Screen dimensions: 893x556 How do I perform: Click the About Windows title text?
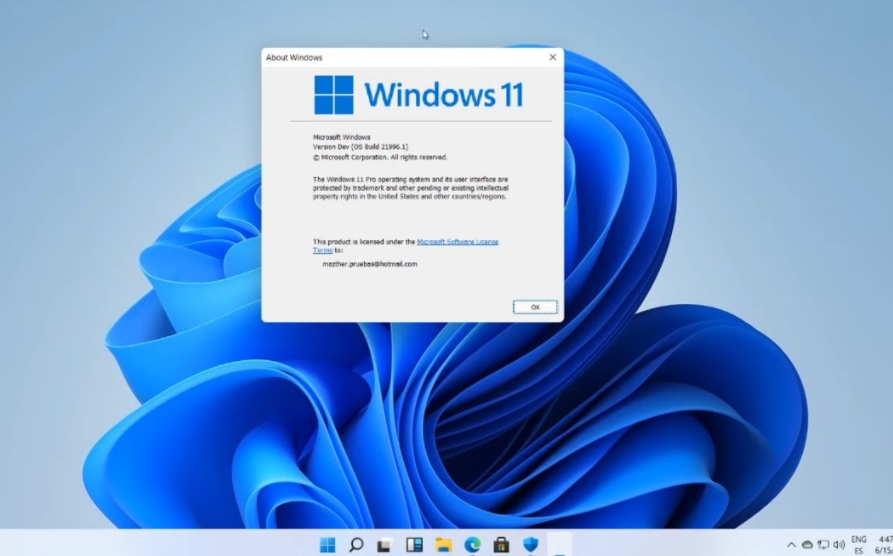point(294,58)
